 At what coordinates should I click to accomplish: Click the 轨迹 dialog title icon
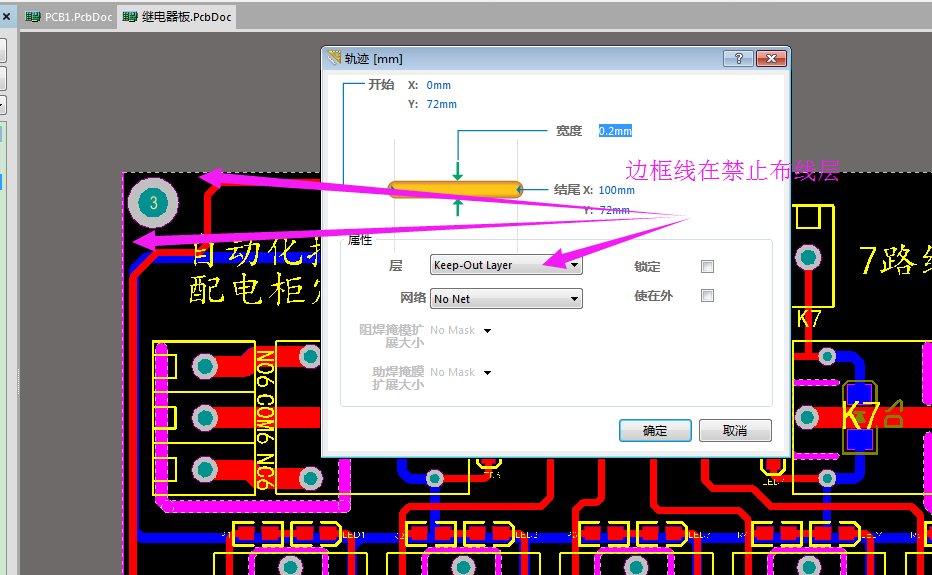click(334, 58)
